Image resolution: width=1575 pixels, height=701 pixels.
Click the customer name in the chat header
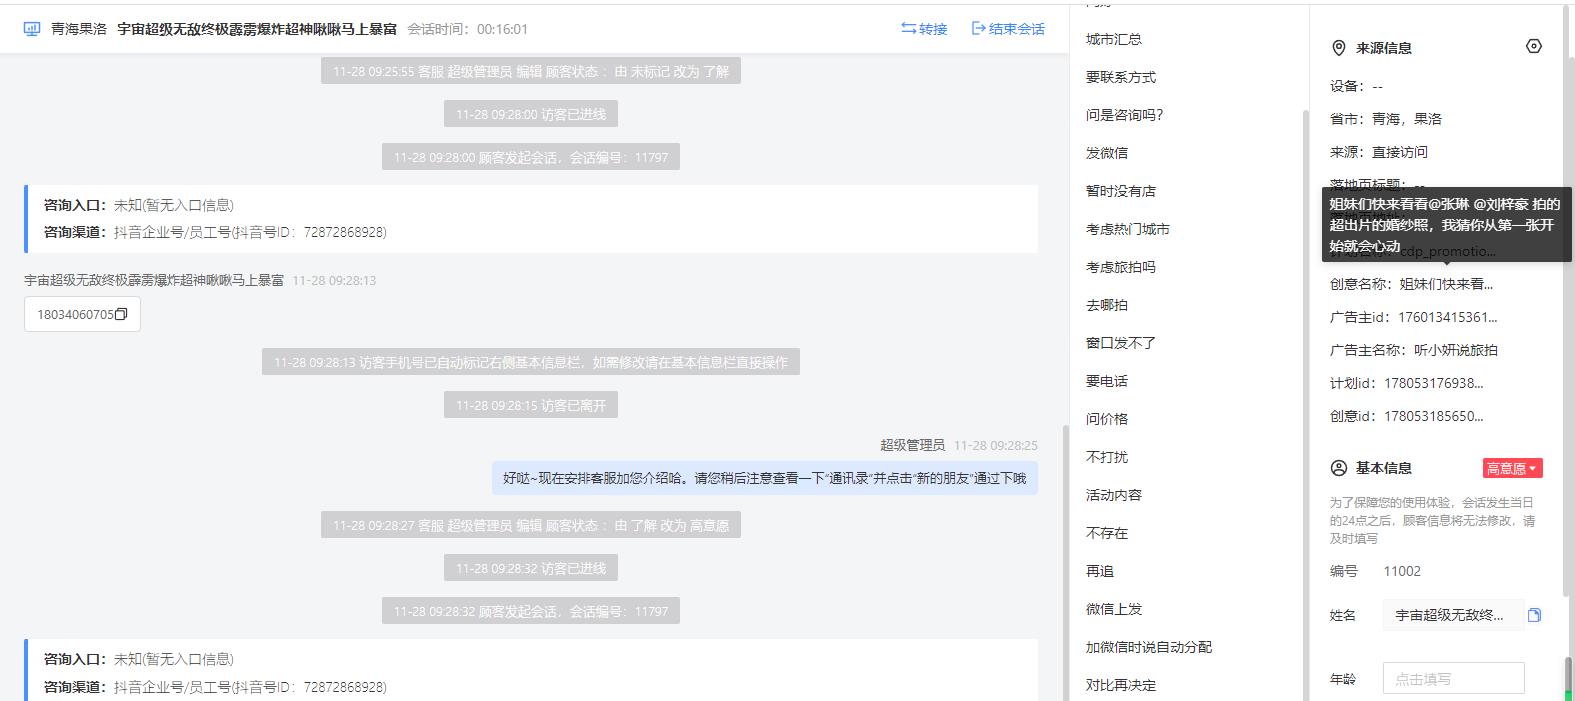(x=257, y=29)
